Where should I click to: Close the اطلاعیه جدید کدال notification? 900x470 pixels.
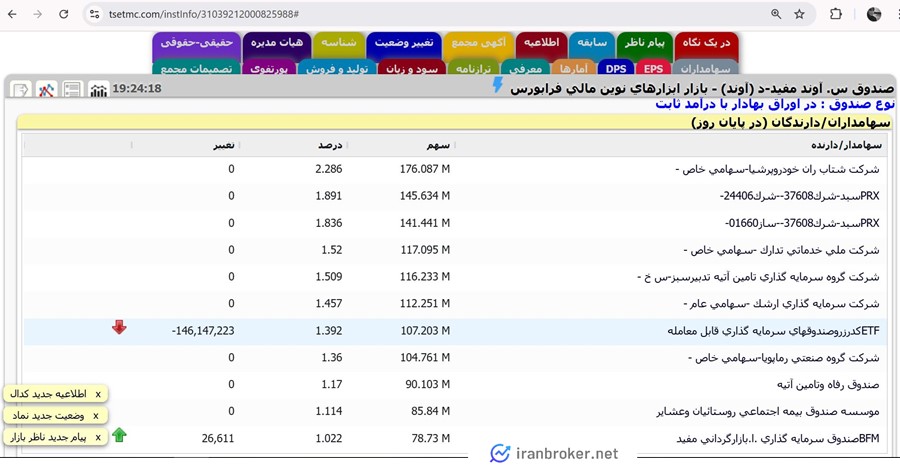(98, 394)
